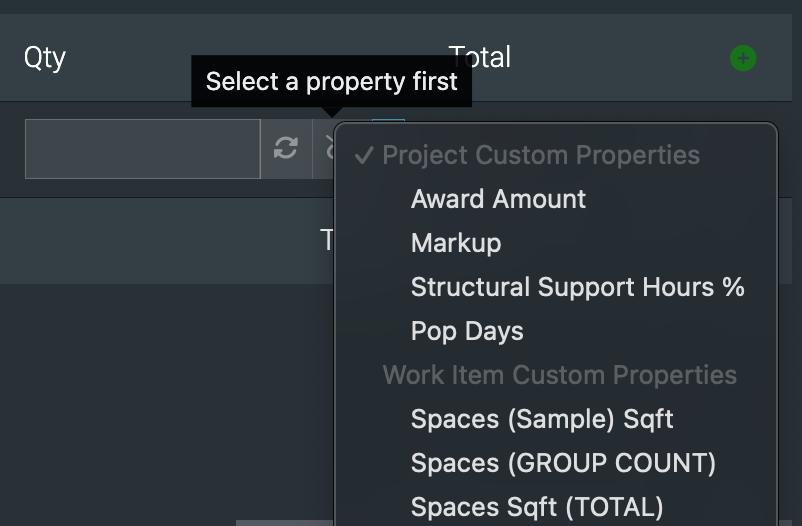Viewport: 802px width, 526px height.
Task: Click the horizontal scrollbar at the bottom
Action: [284, 523]
